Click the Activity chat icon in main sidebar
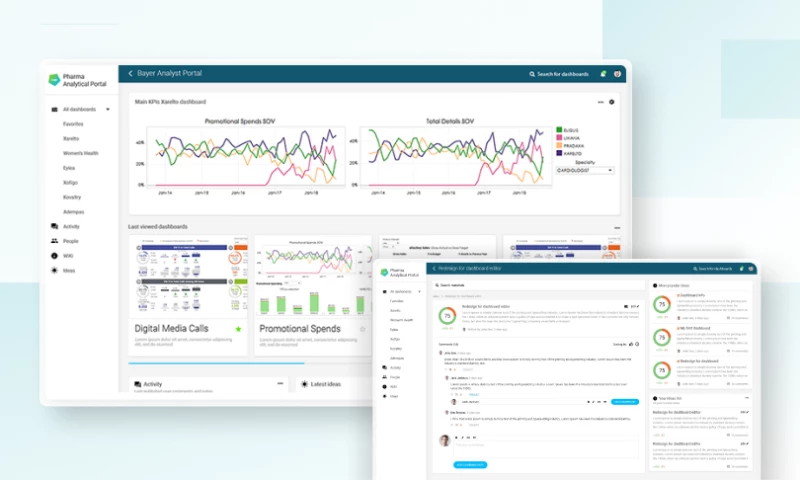 (55, 226)
